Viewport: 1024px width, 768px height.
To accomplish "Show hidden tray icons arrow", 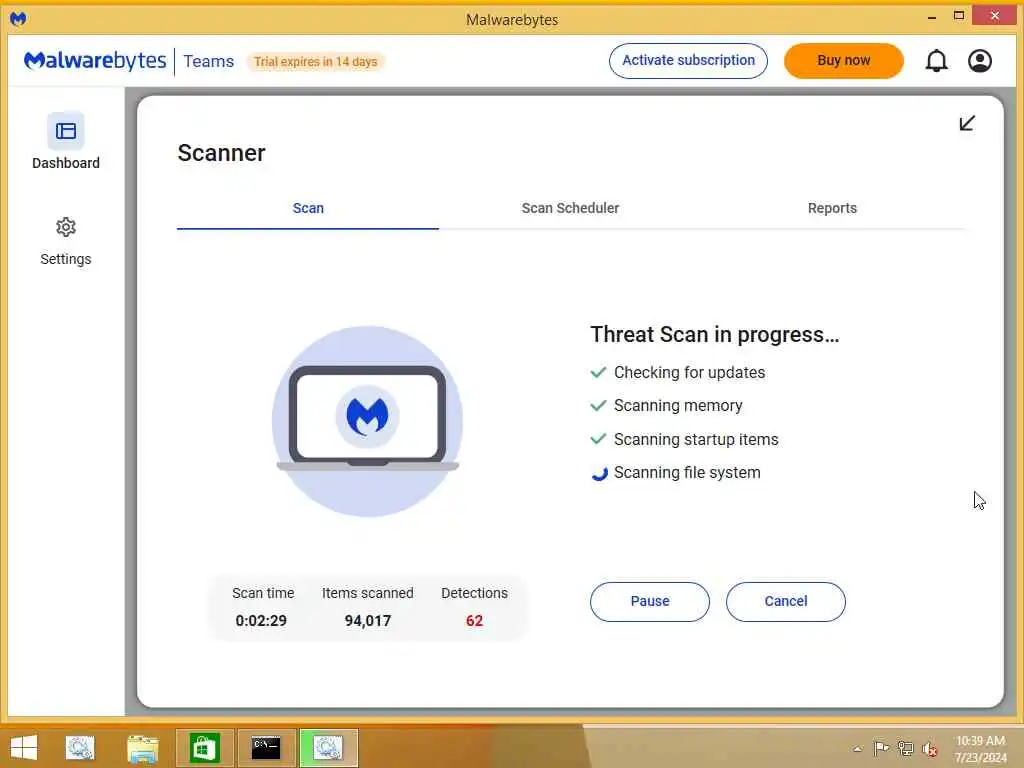I will tap(857, 749).
